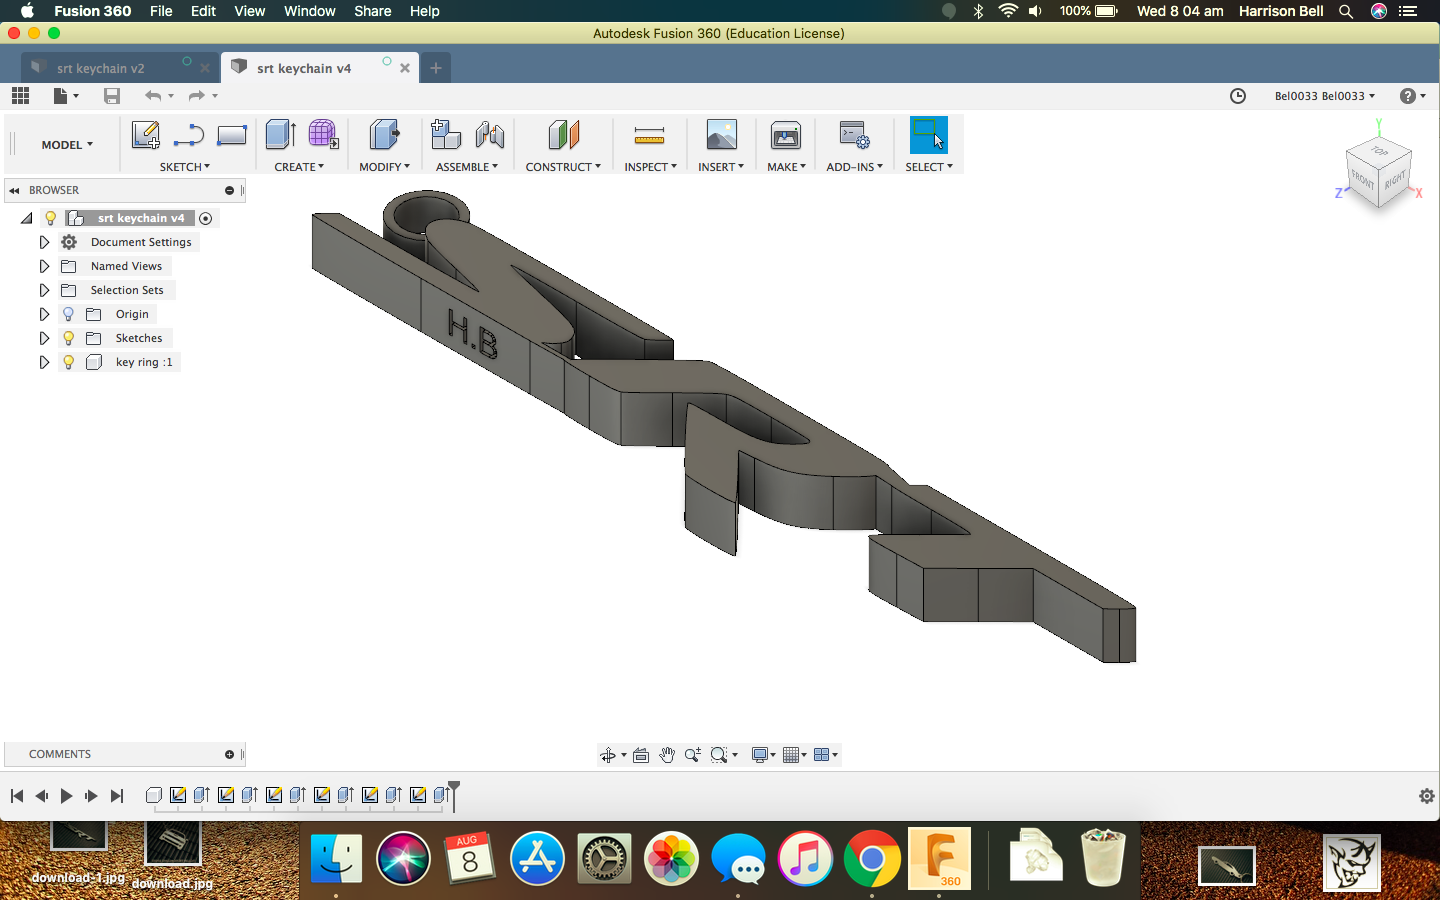Open the SKETCH dropdown menu
This screenshot has width=1440, height=900.
tap(185, 167)
